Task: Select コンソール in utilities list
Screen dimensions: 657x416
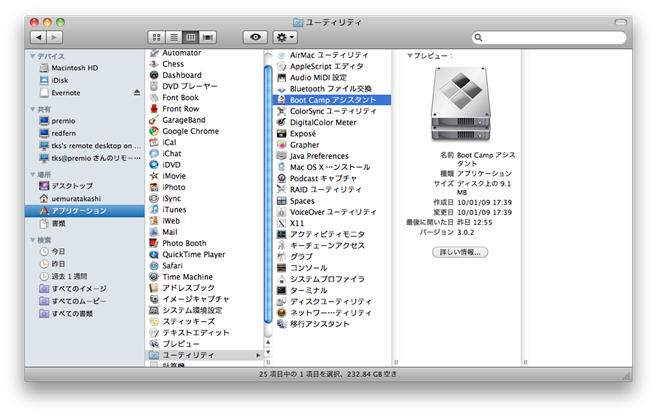Action: pos(309,268)
